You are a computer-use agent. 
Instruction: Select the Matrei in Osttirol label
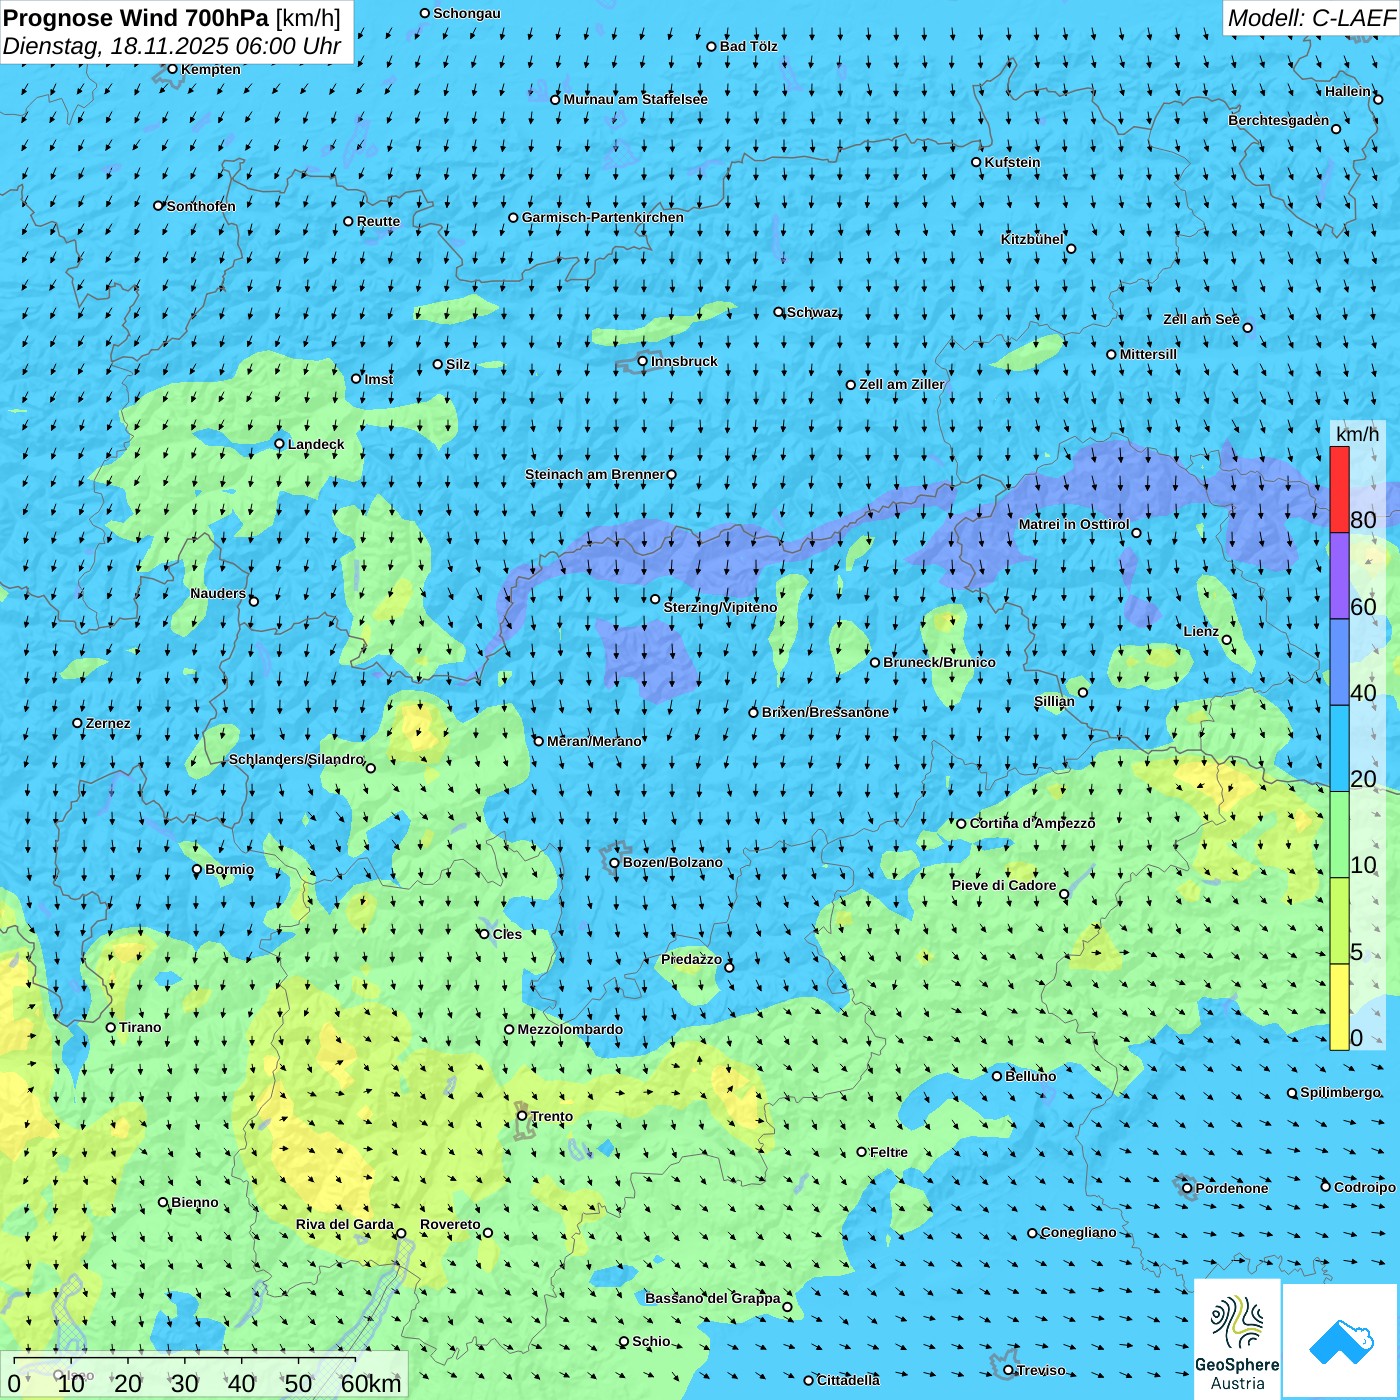1074,524
